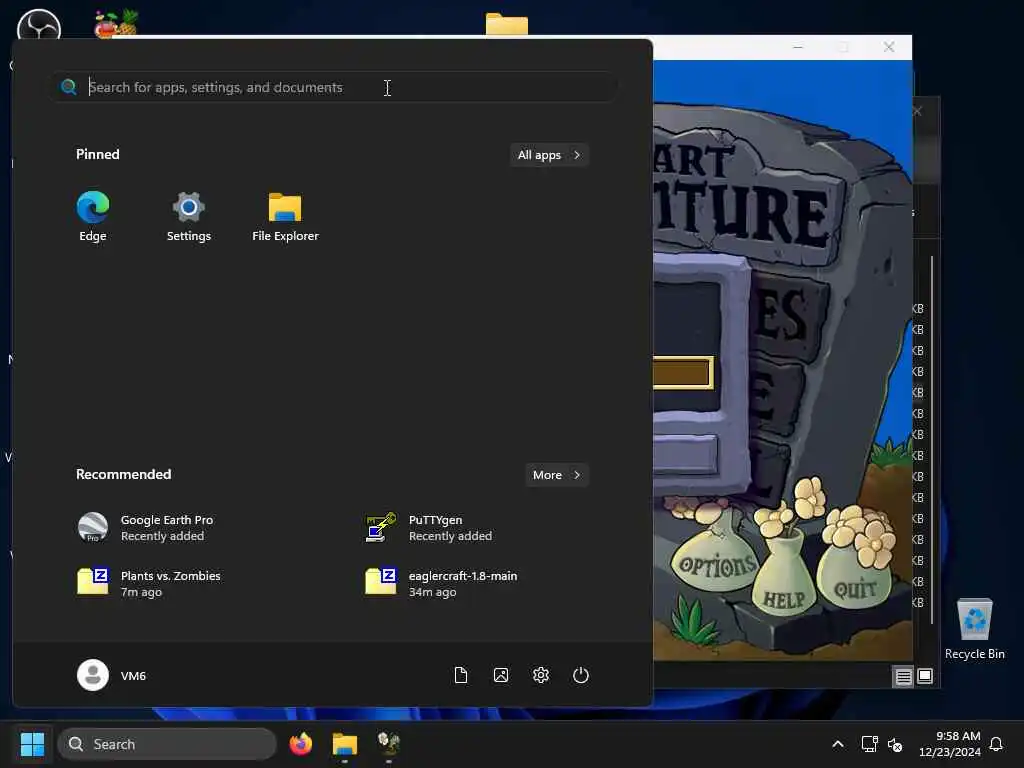Open the notifications bell icon
The image size is (1024, 768).
[x=996, y=744]
